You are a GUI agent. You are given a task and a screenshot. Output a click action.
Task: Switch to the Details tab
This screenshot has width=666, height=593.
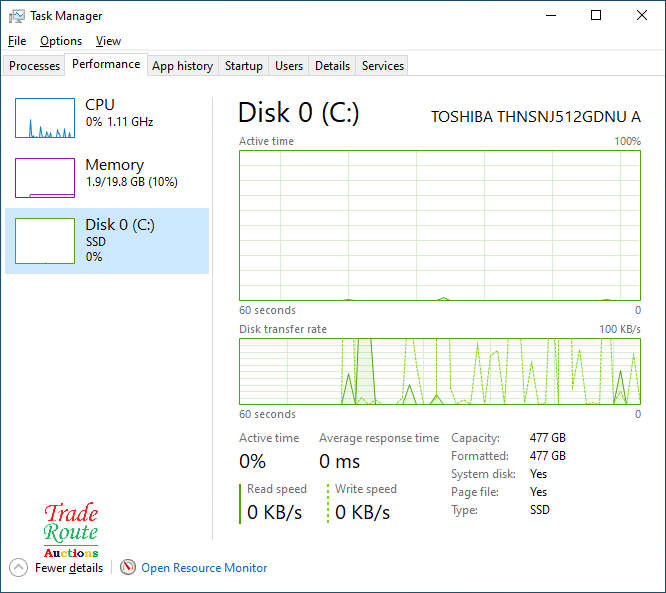coord(332,66)
